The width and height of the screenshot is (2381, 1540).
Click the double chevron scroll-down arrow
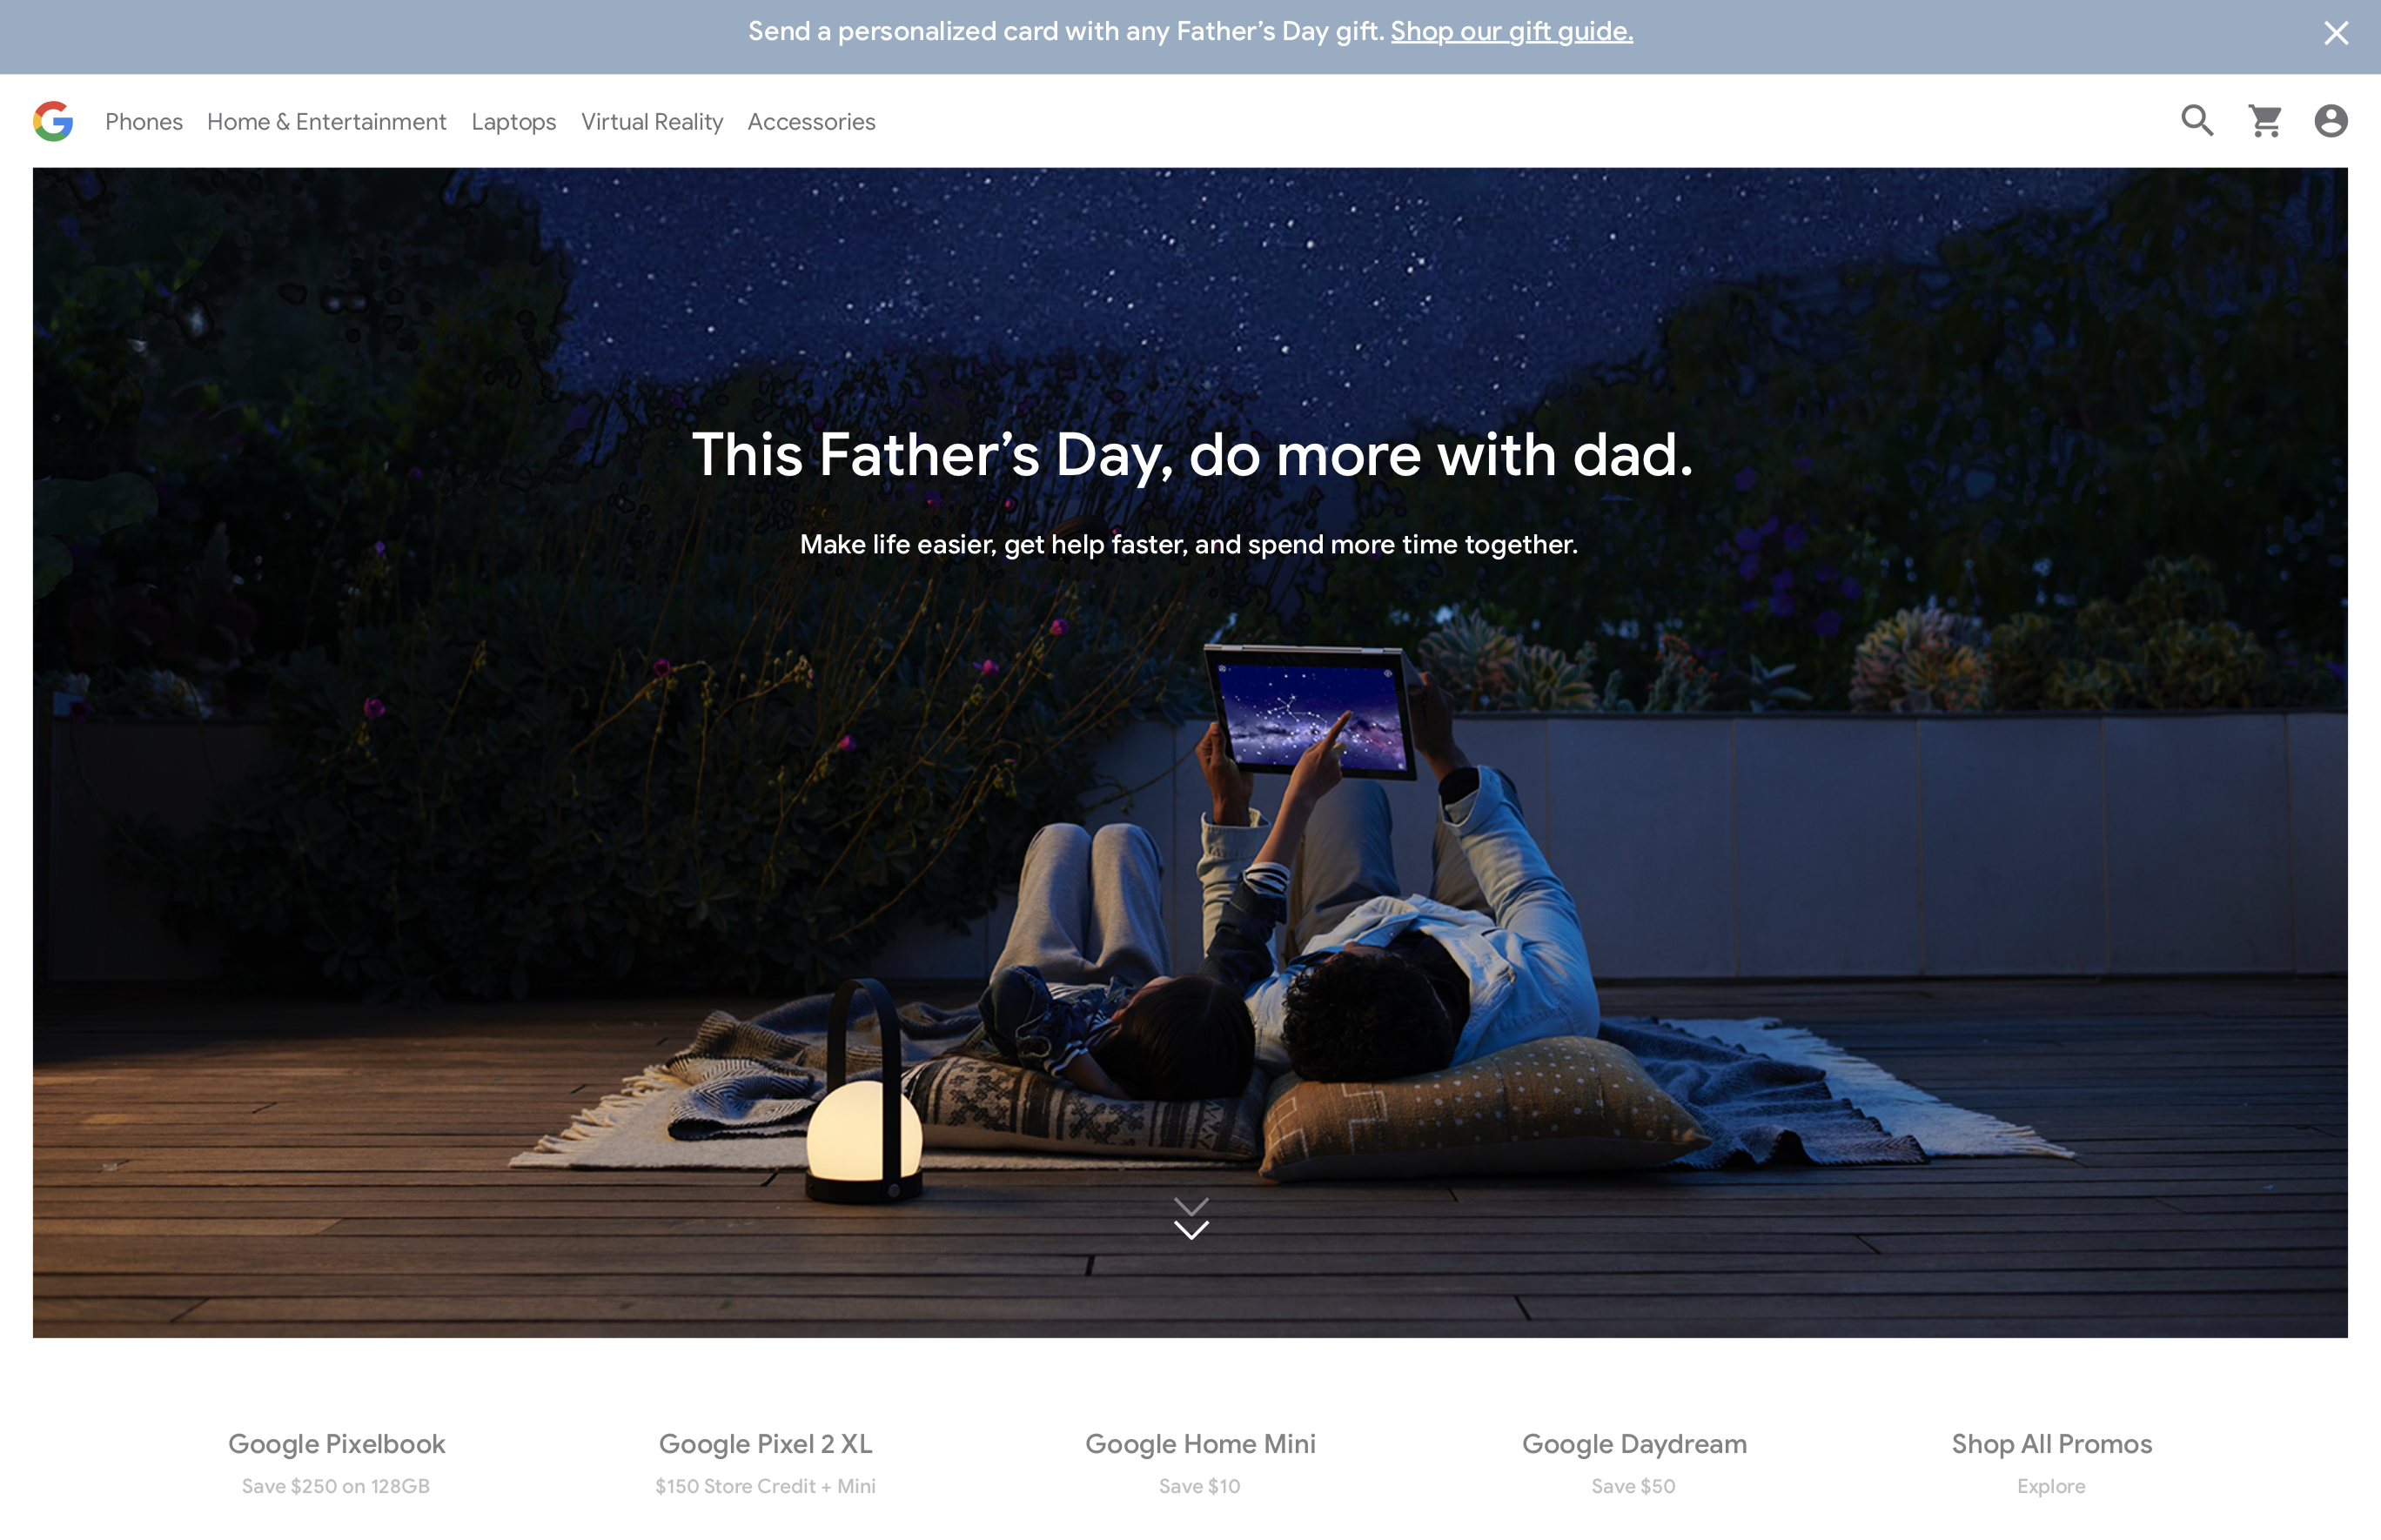1191,1218
